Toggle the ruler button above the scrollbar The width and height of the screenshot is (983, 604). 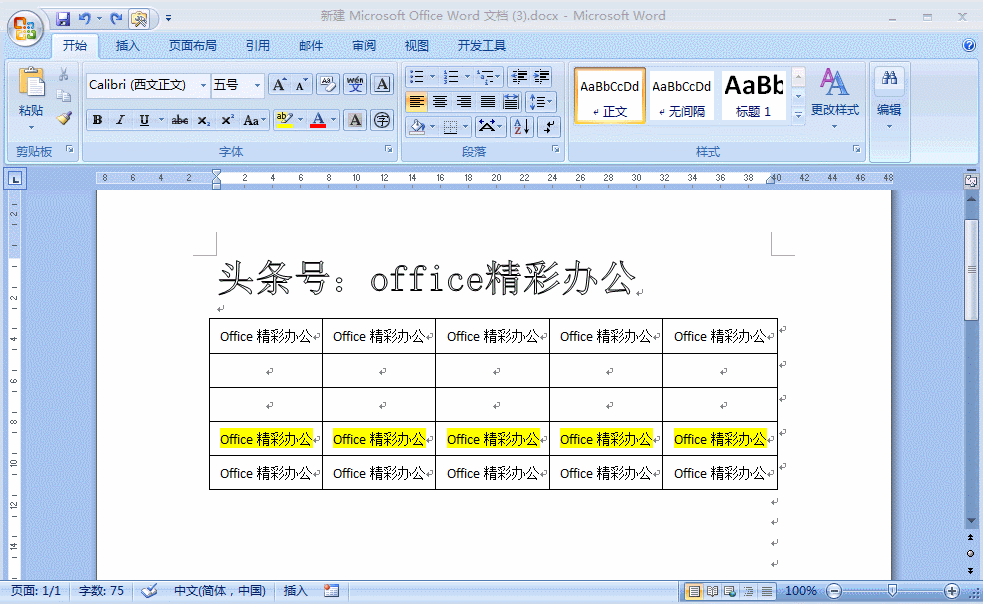(971, 181)
